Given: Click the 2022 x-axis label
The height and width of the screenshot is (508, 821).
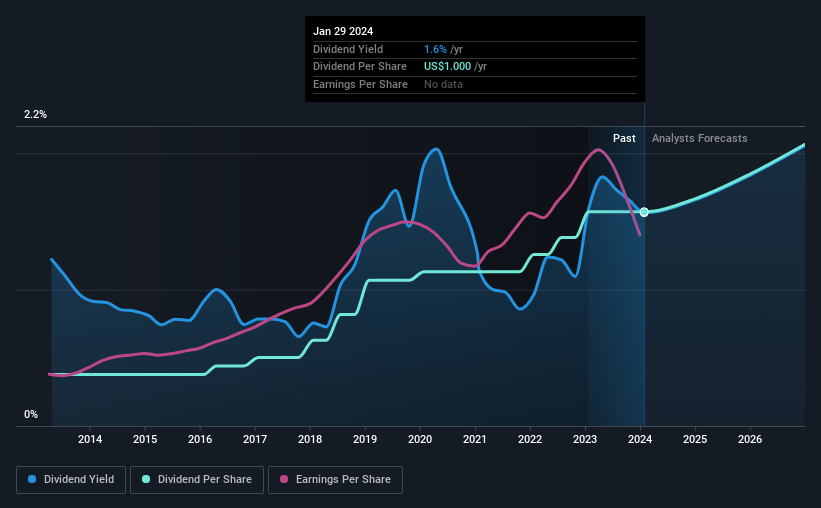Looking at the screenshot, I should coord(530,439).
